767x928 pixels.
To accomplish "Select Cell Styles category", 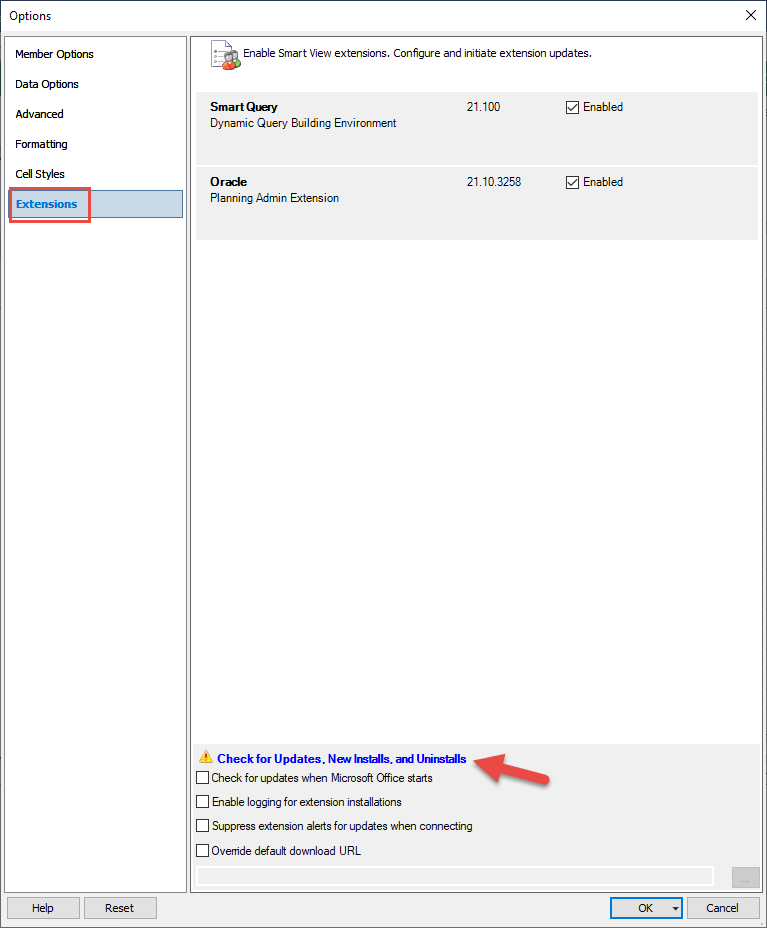I will (x=40, y=174).
